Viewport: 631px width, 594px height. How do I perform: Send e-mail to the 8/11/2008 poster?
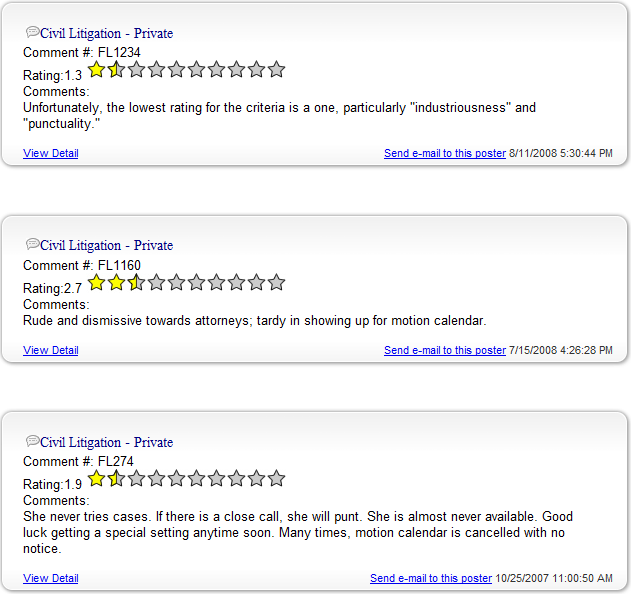click(x=445, y=153)
